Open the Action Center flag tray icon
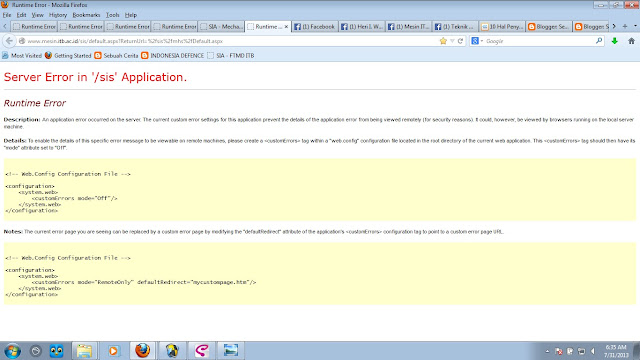640x360 pixels. click(x=570, y=351)
